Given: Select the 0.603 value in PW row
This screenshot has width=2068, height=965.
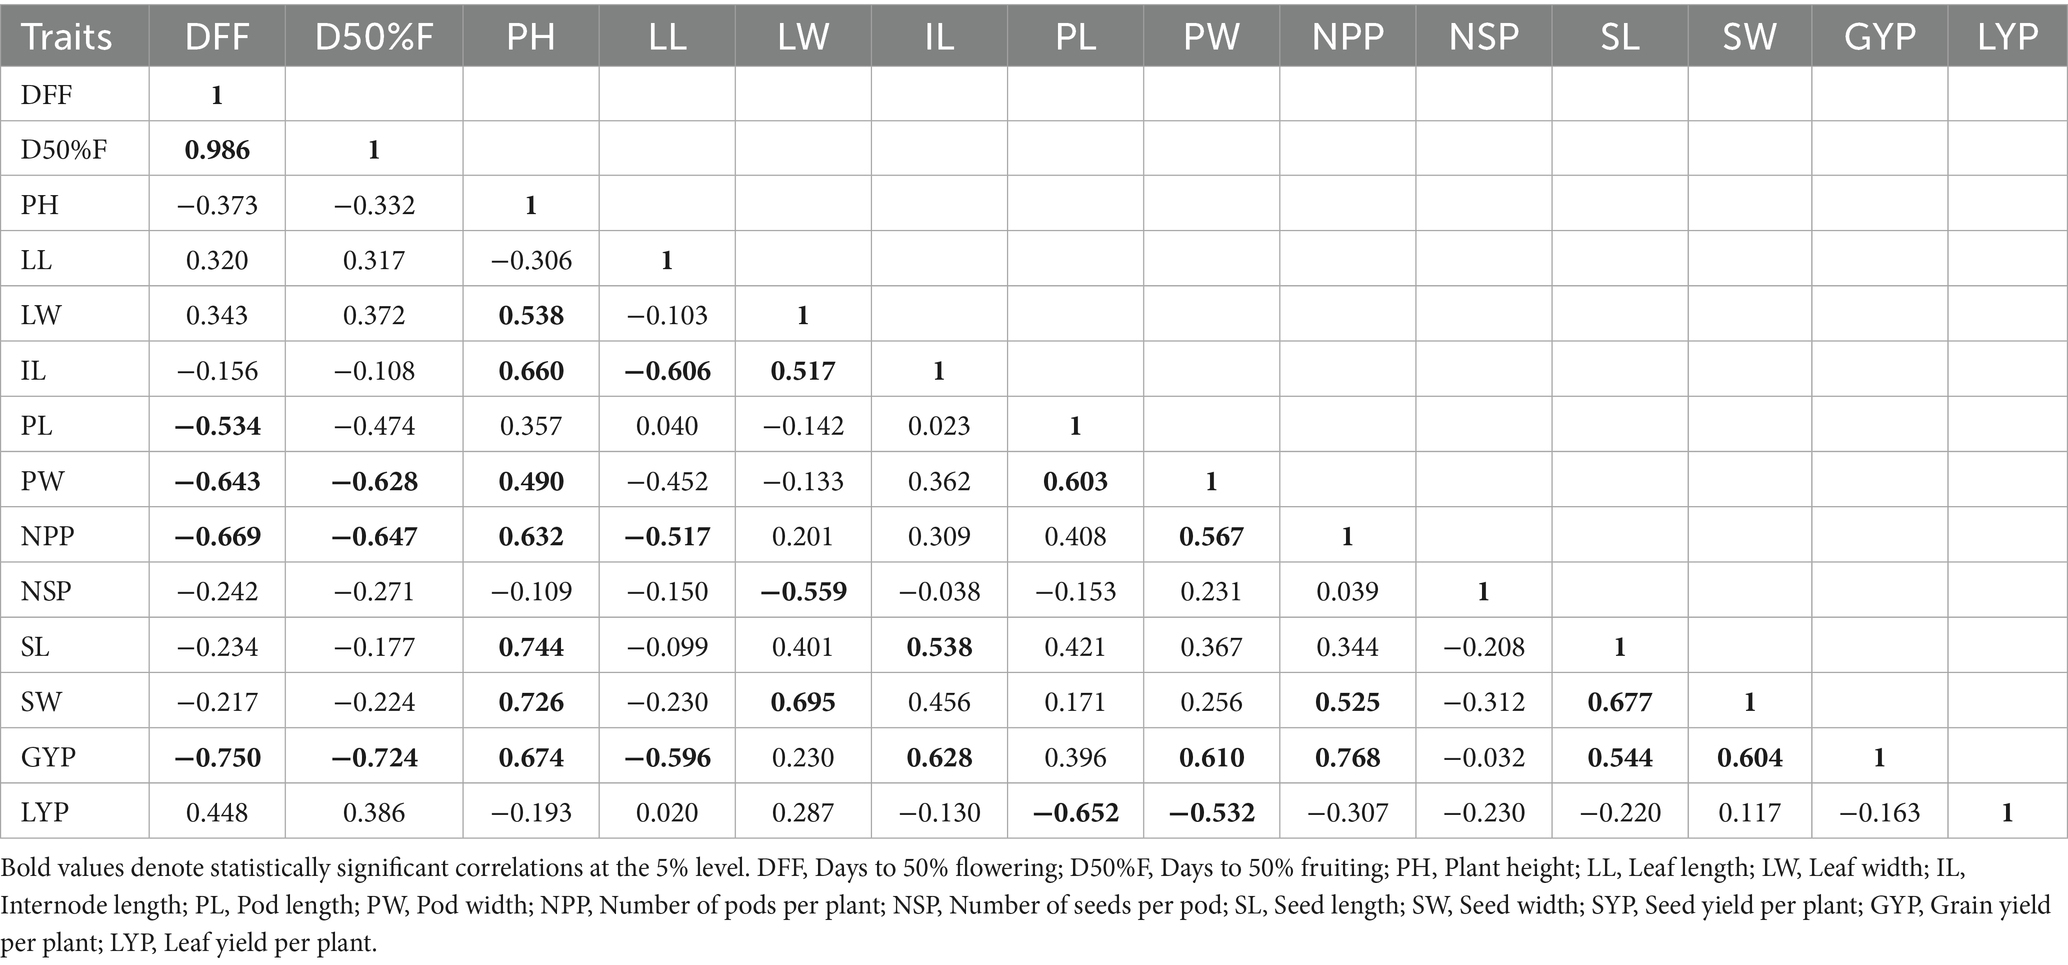Looking at the screenshot, I should [x=1075, y=481].
